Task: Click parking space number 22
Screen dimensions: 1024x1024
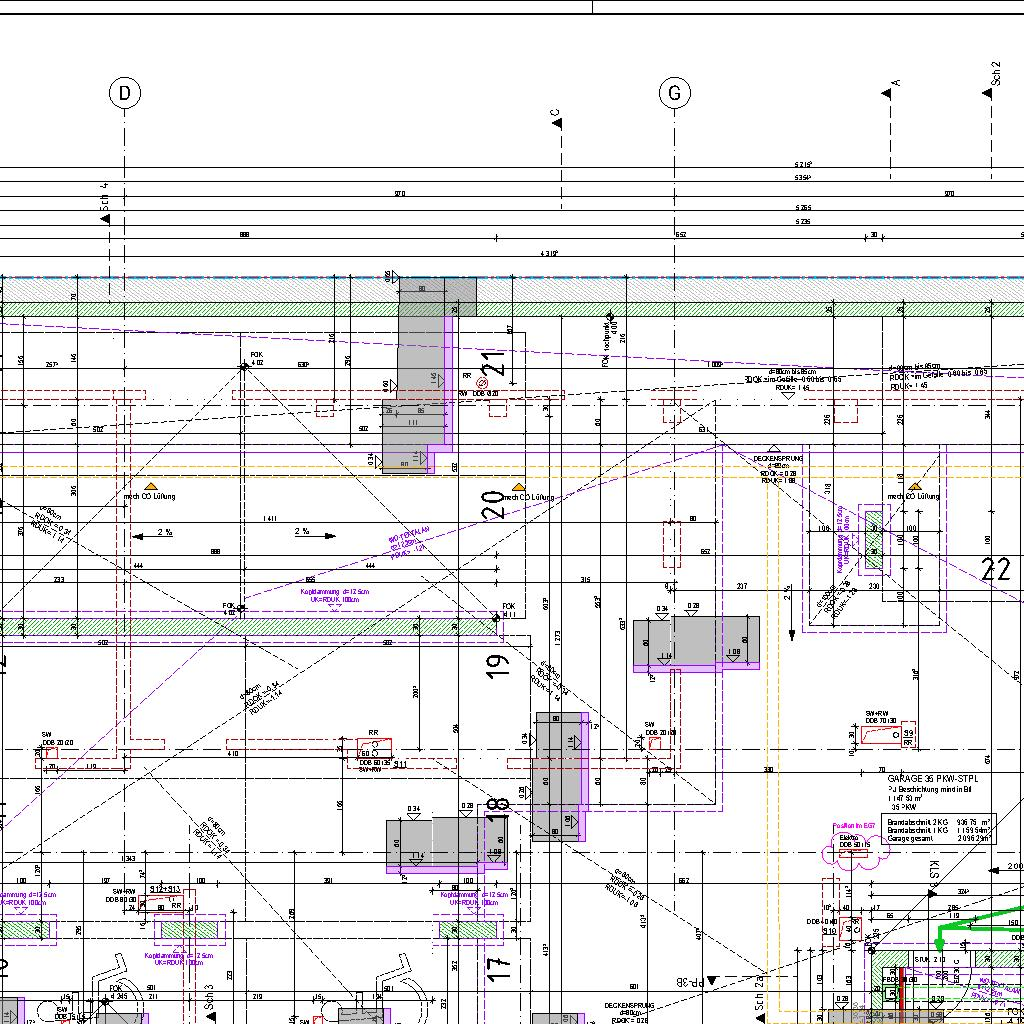Action: pyautogui.click(x=997, y=569)
